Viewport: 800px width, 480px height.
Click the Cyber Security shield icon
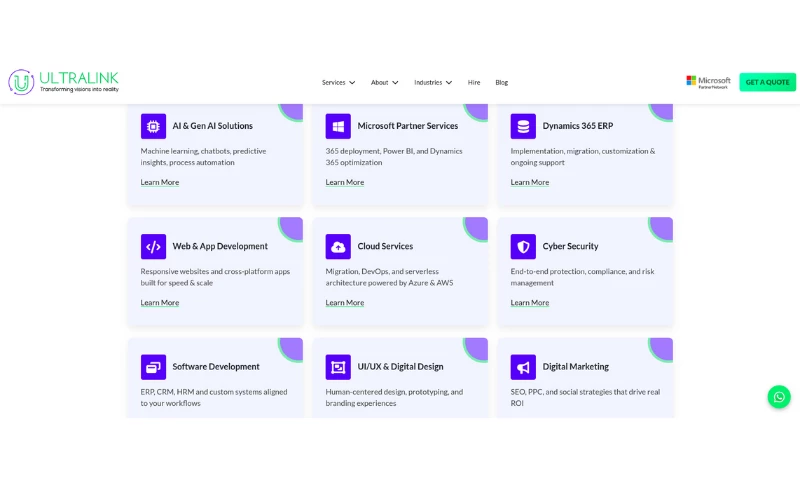(523, 246)
